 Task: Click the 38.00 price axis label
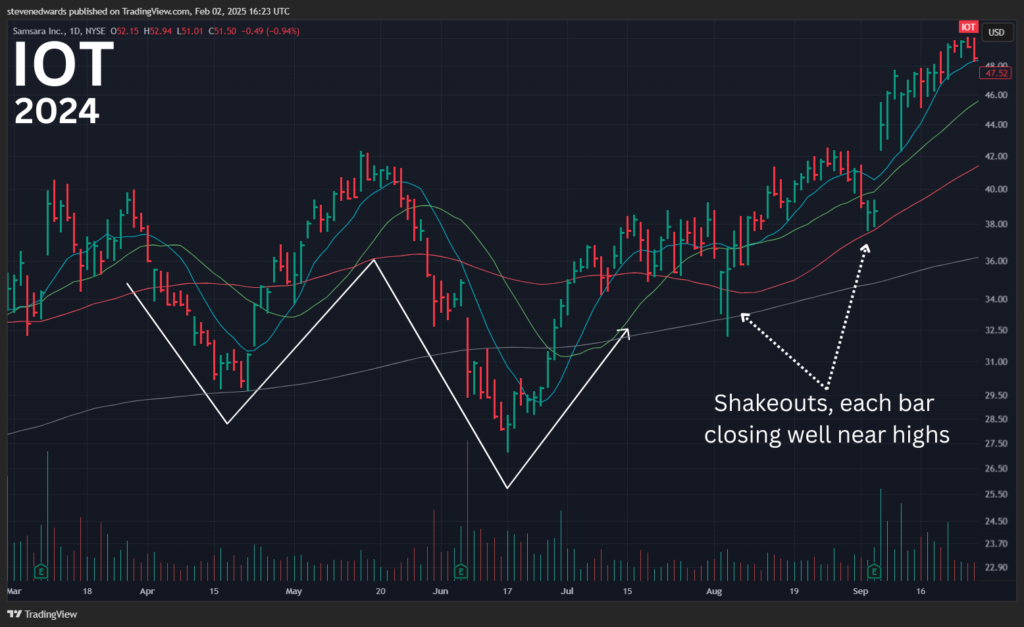[x=996, y=223]
